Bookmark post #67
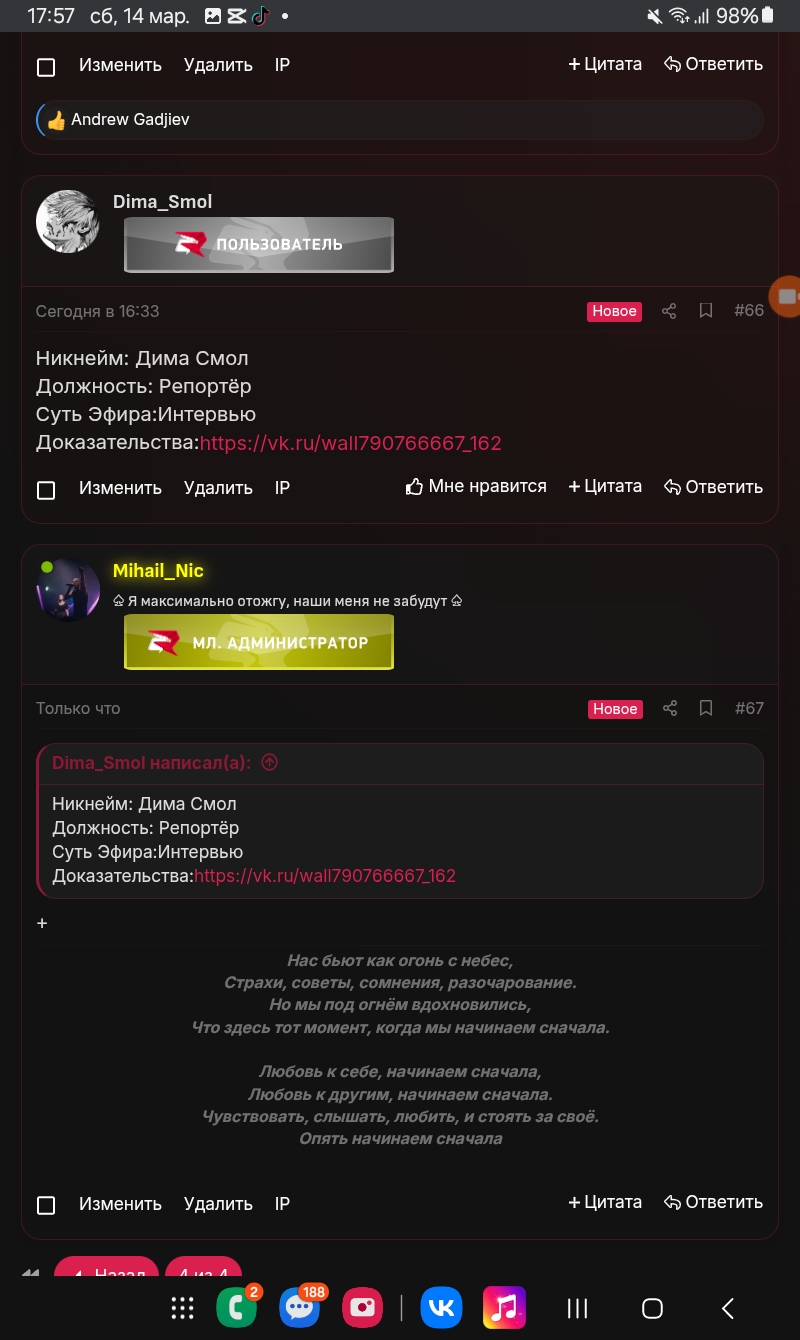Screen dimensions: 800x1340 706,708
